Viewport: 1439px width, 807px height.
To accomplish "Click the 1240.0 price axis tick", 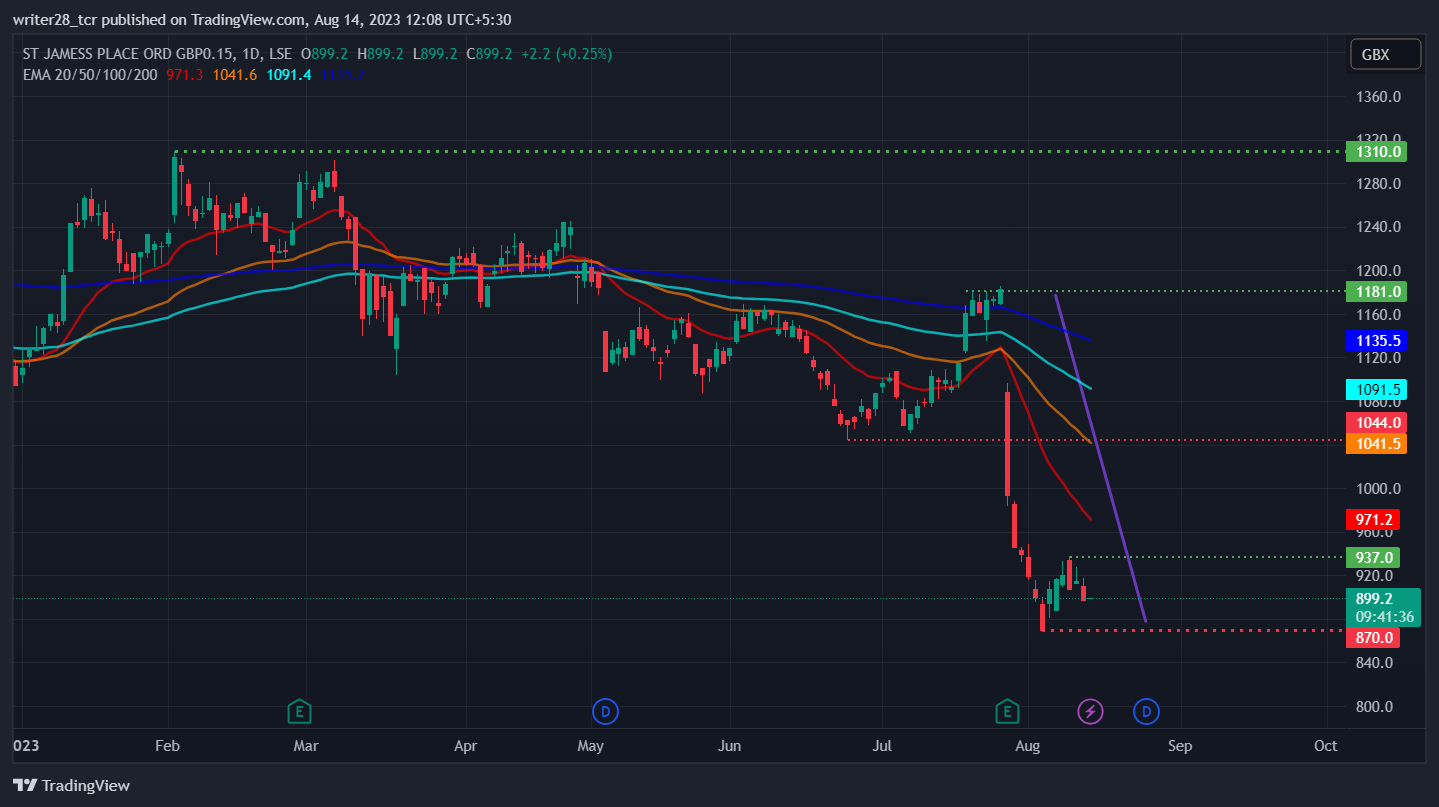I will pos(1380,227).
